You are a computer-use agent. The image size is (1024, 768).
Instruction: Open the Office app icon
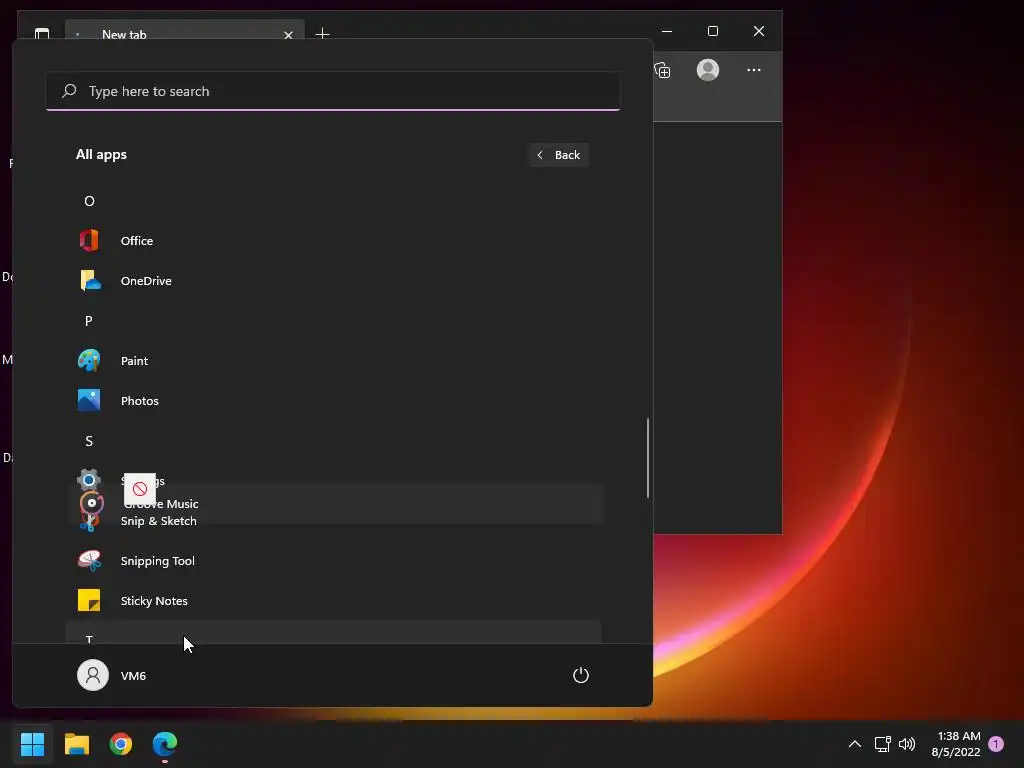coord(89,240)
